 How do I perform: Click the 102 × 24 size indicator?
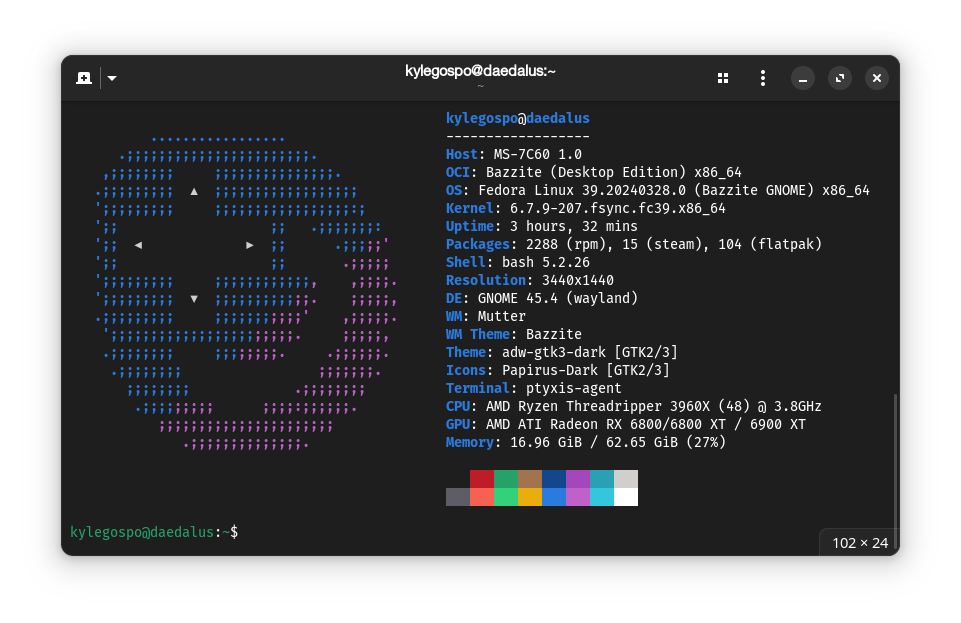pos(860,543)
